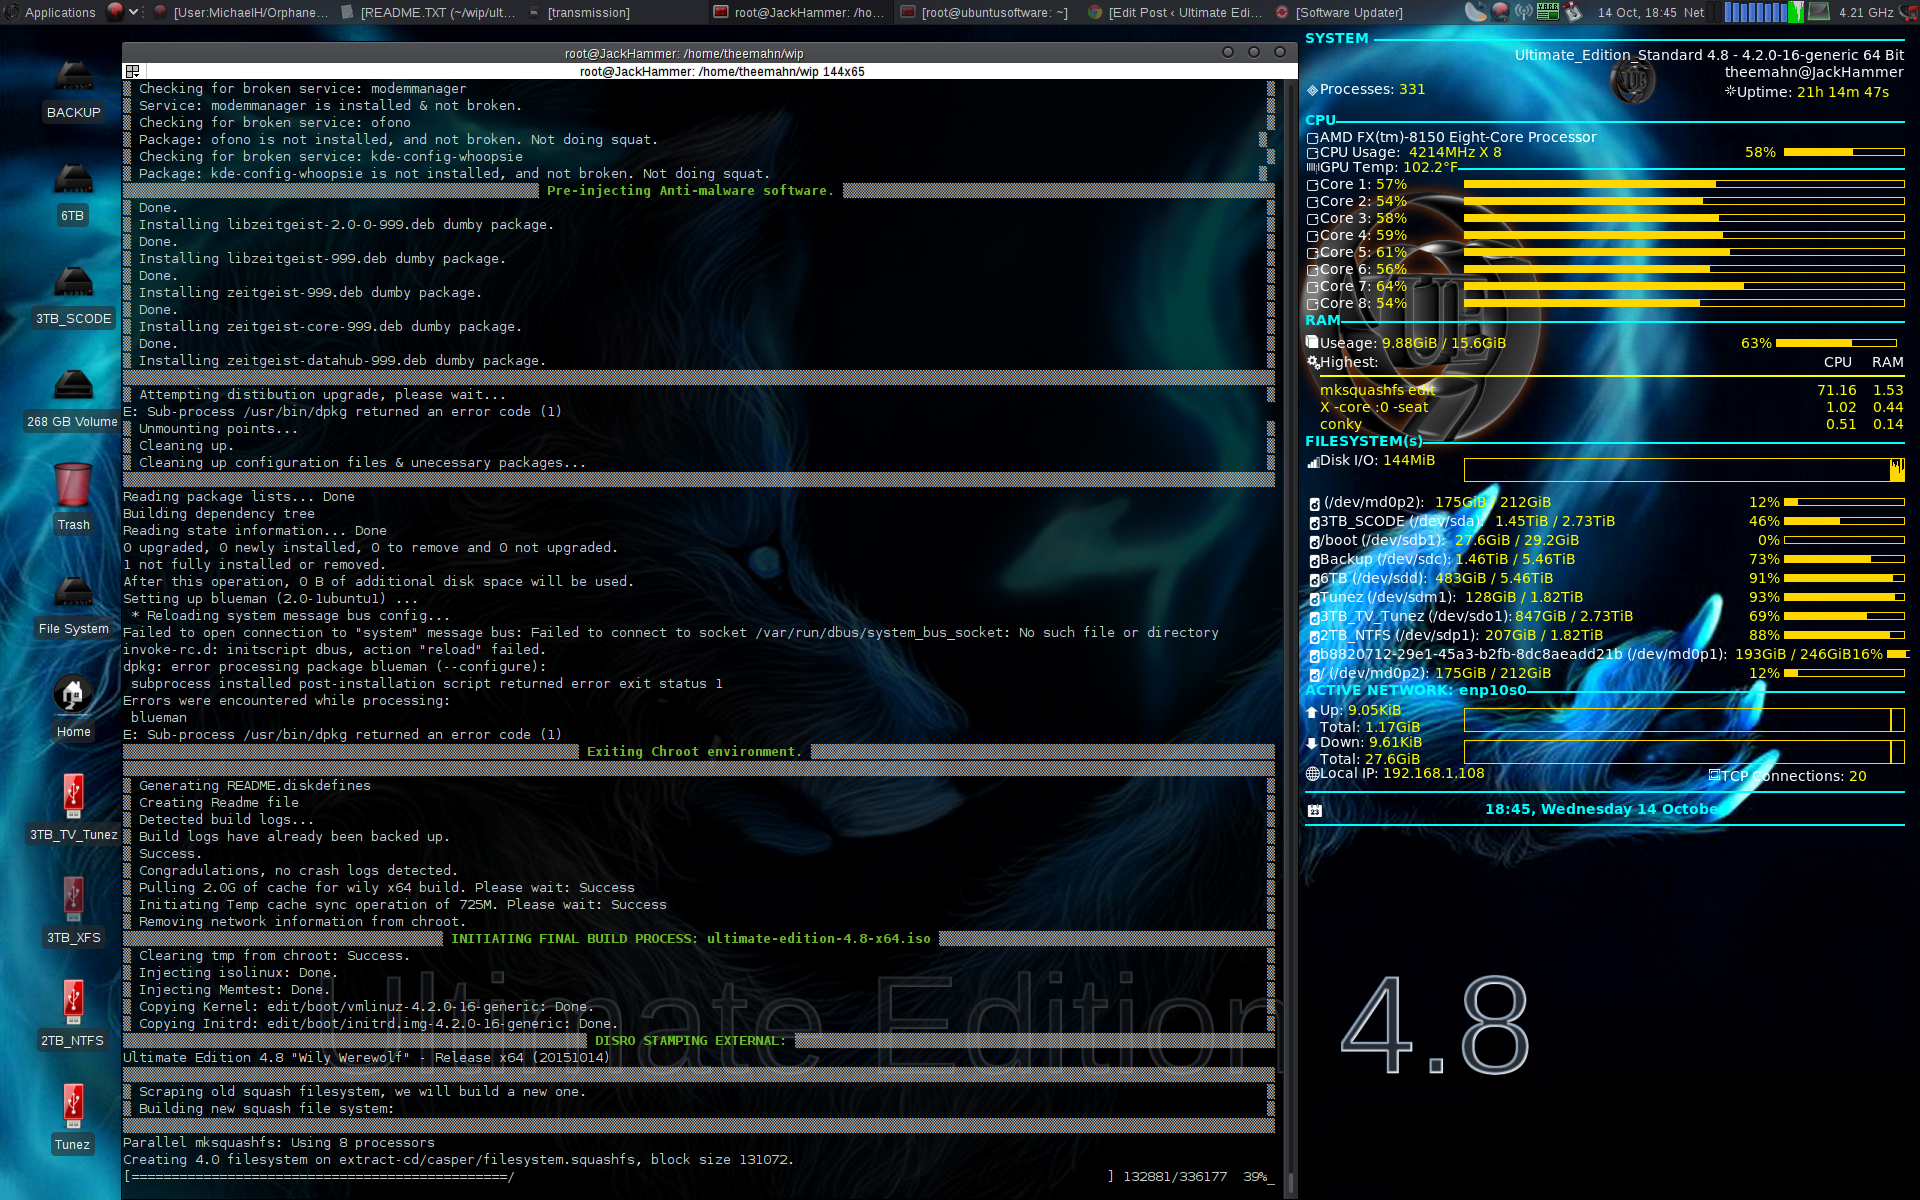The width and height of the screenshot is (1920, 1200).
Task: Toggle the 6TB /dev/sdd filesystem checkbox
Action: point(1310,578)
